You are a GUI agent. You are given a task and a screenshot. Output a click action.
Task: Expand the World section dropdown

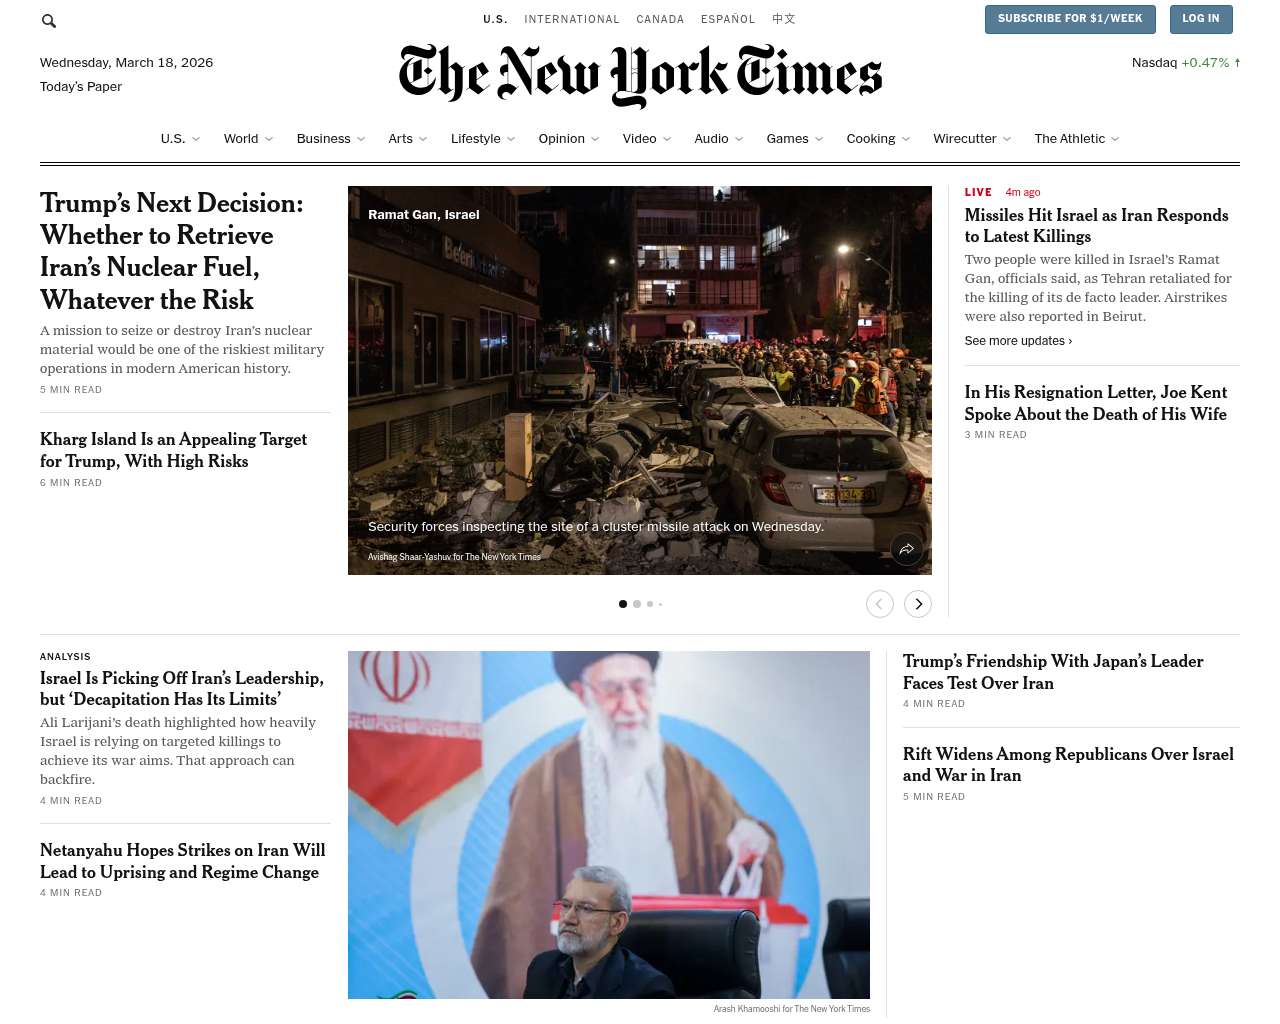[x=268, y=139]
